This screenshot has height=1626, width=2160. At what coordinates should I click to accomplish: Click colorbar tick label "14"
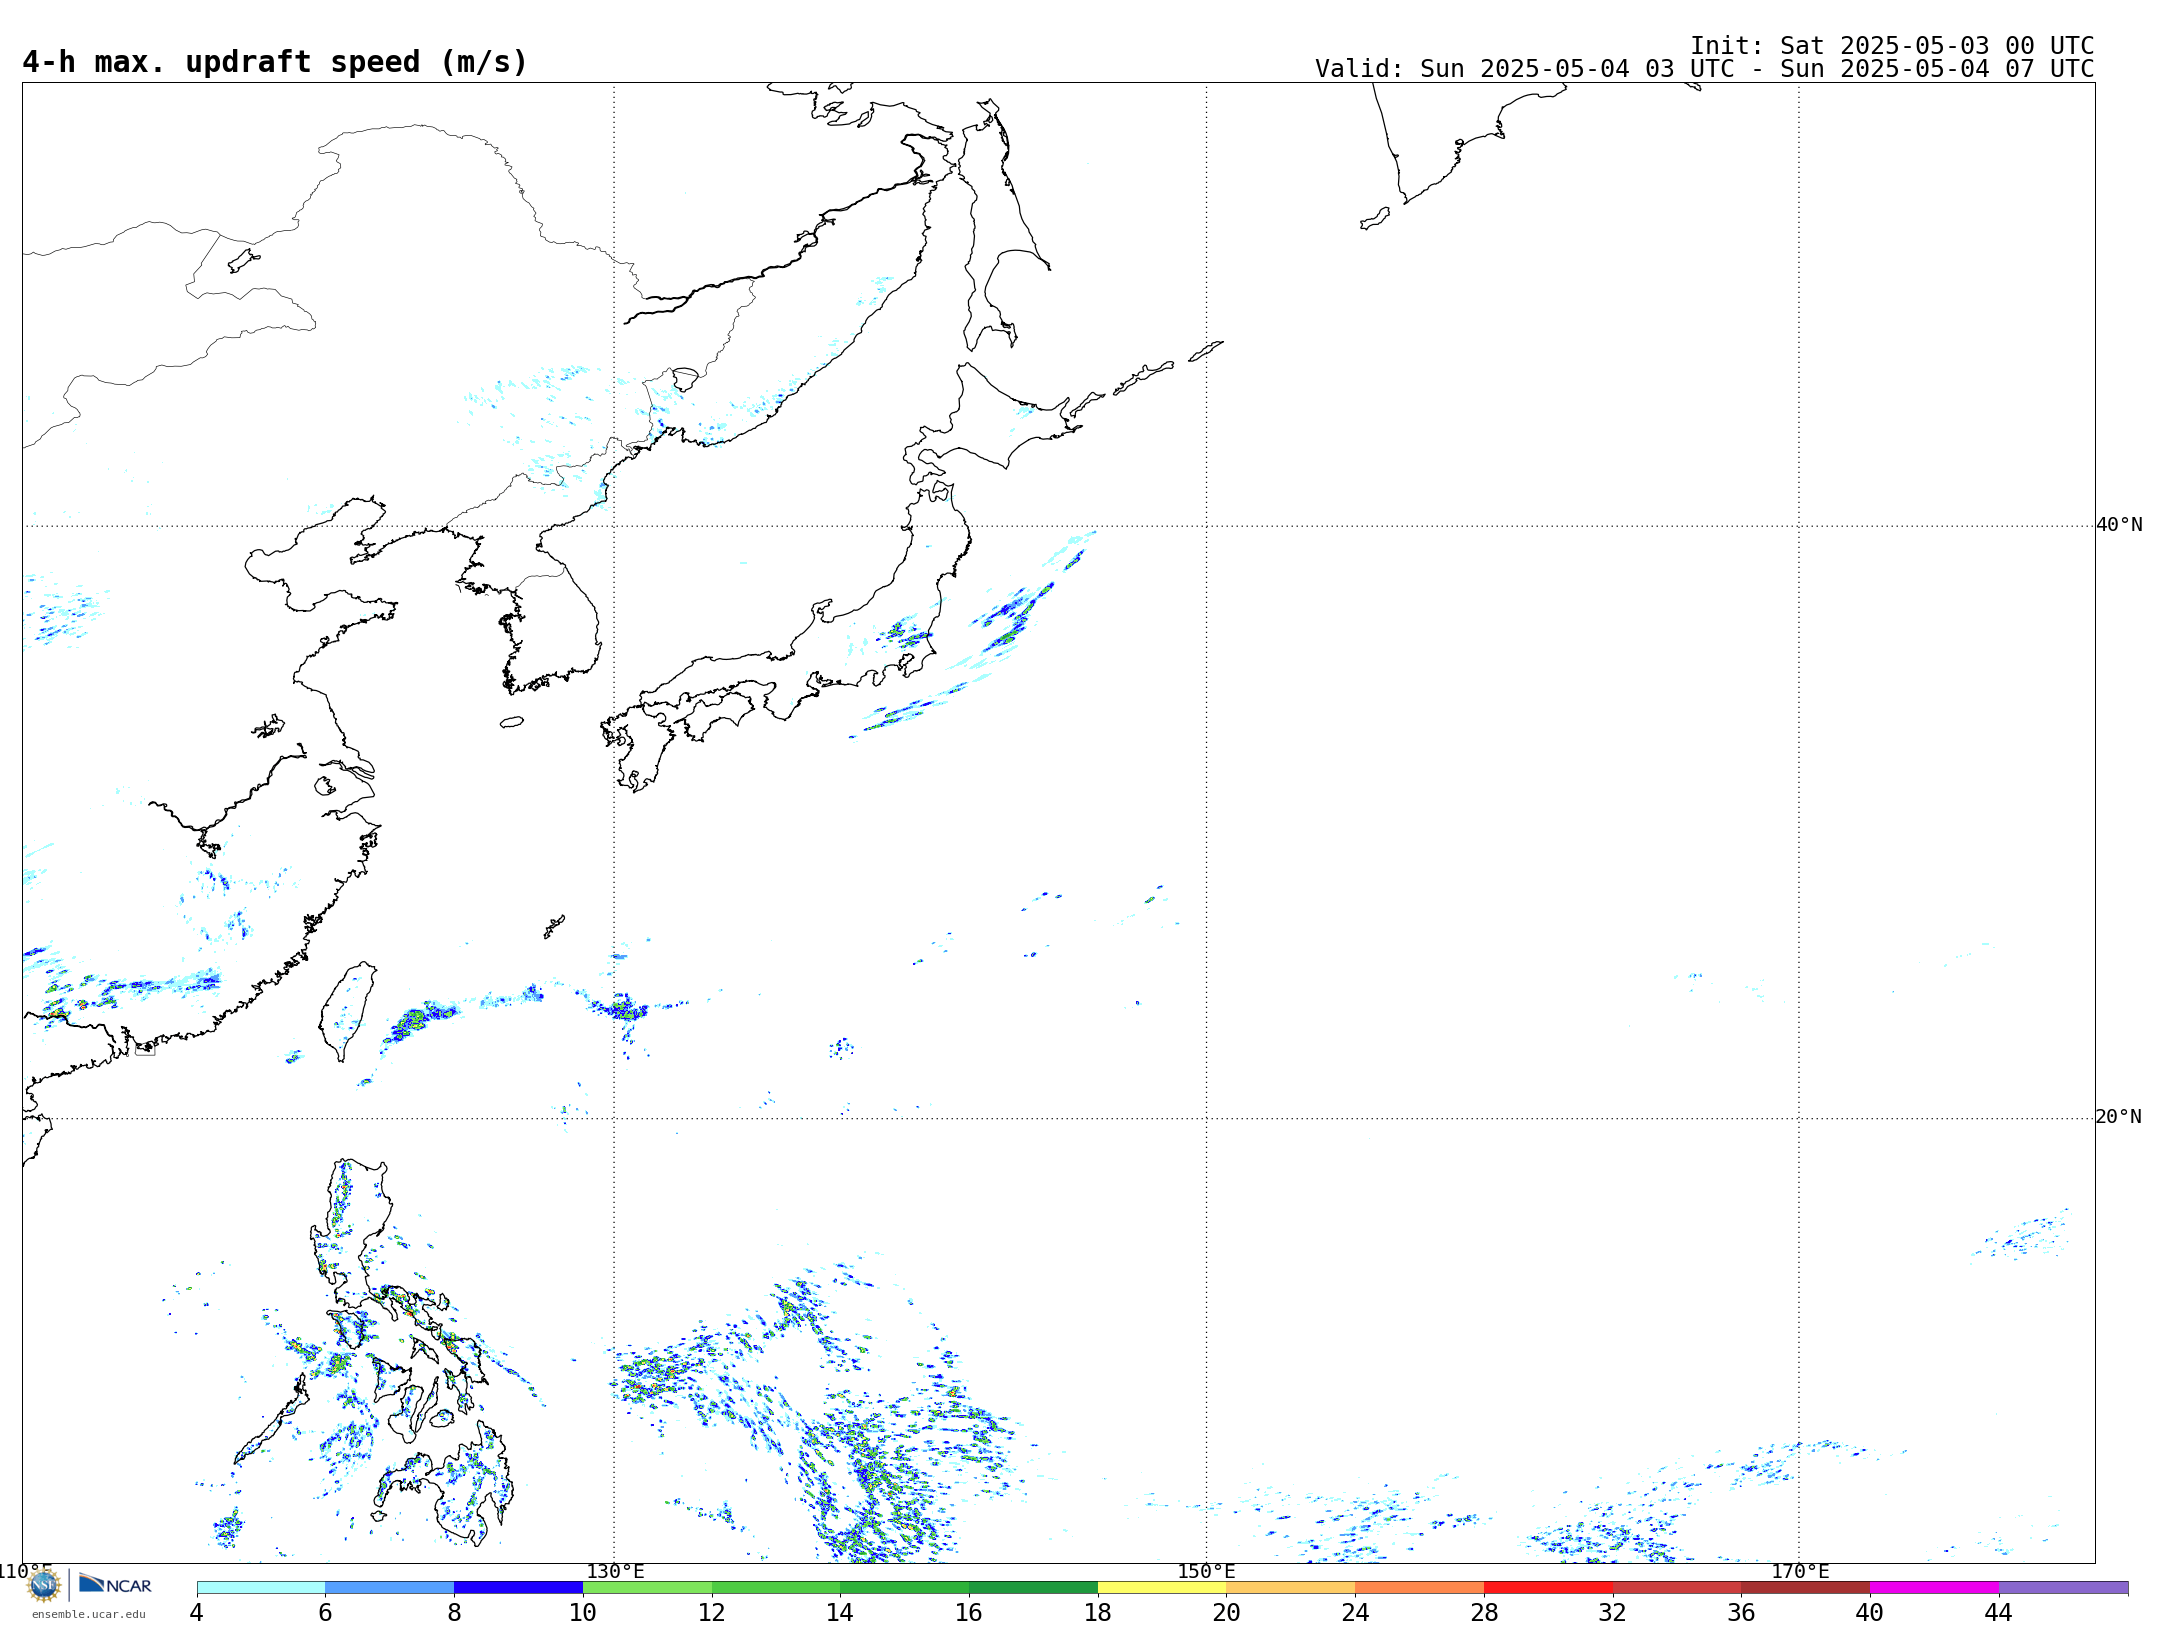pyautogui.click(x=840, y=1612)
